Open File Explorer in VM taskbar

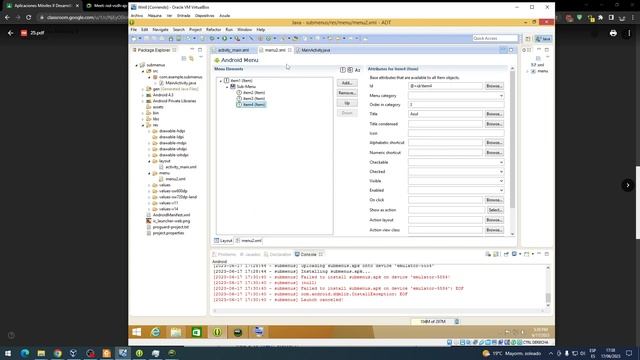tap(176, 332)
